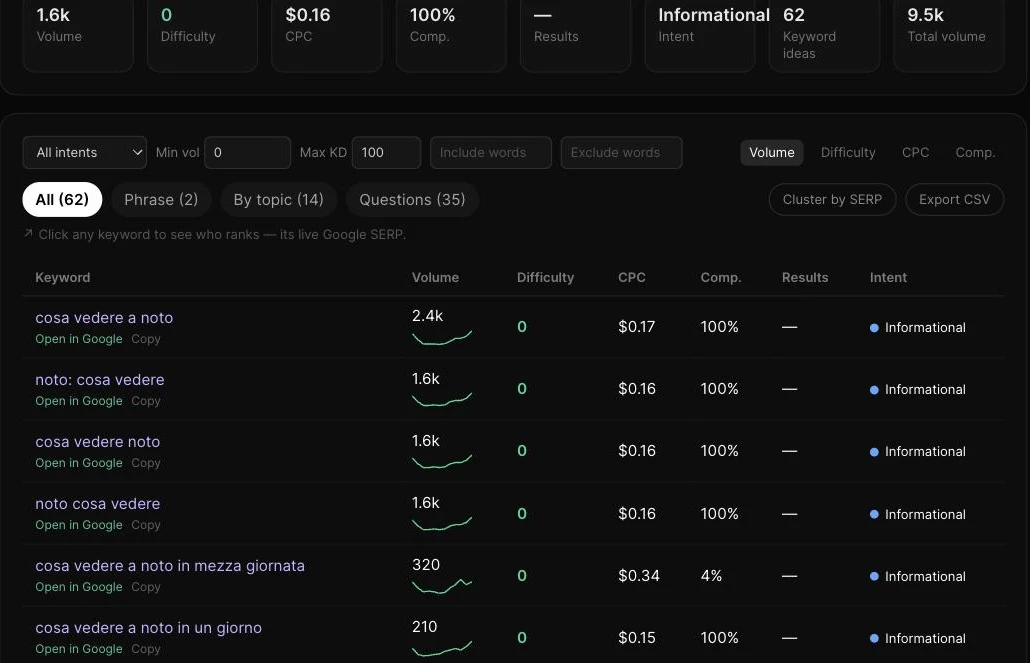Switch sorting to Comp.
The height and width of the screenshot is (663, 1030).
point(975,152)
